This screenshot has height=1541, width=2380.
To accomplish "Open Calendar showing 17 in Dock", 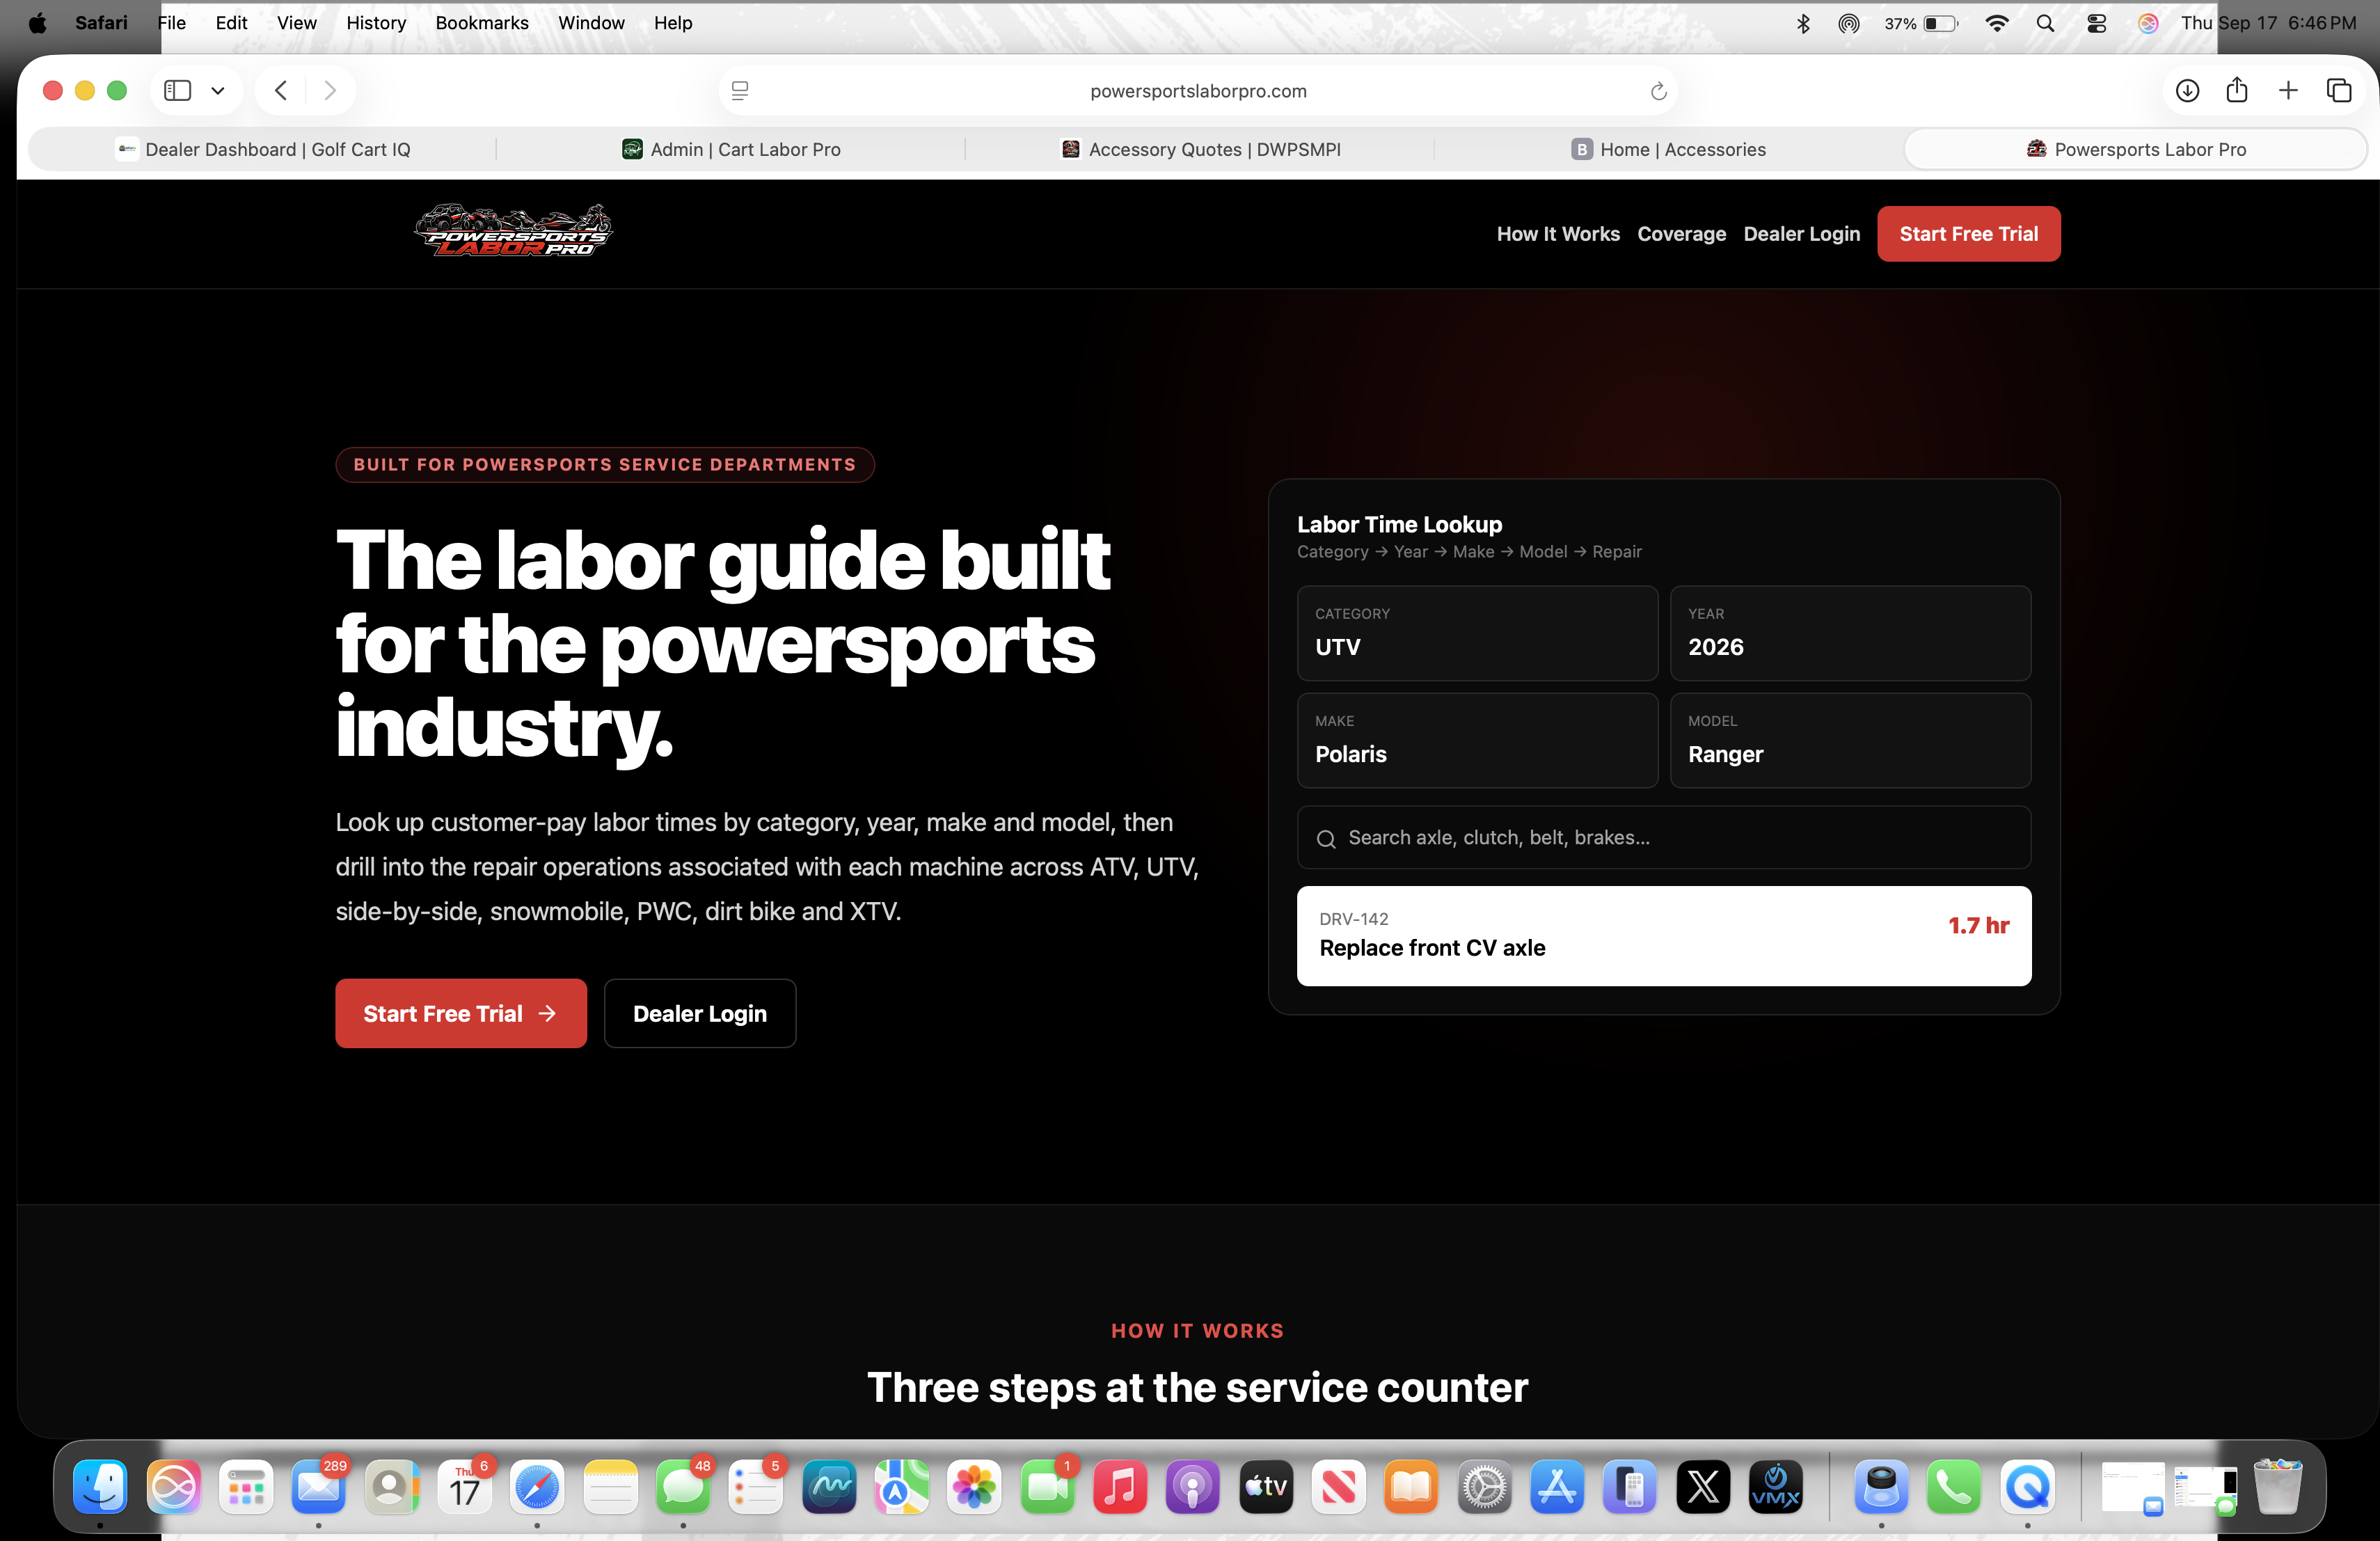I will coord(464,1487).
